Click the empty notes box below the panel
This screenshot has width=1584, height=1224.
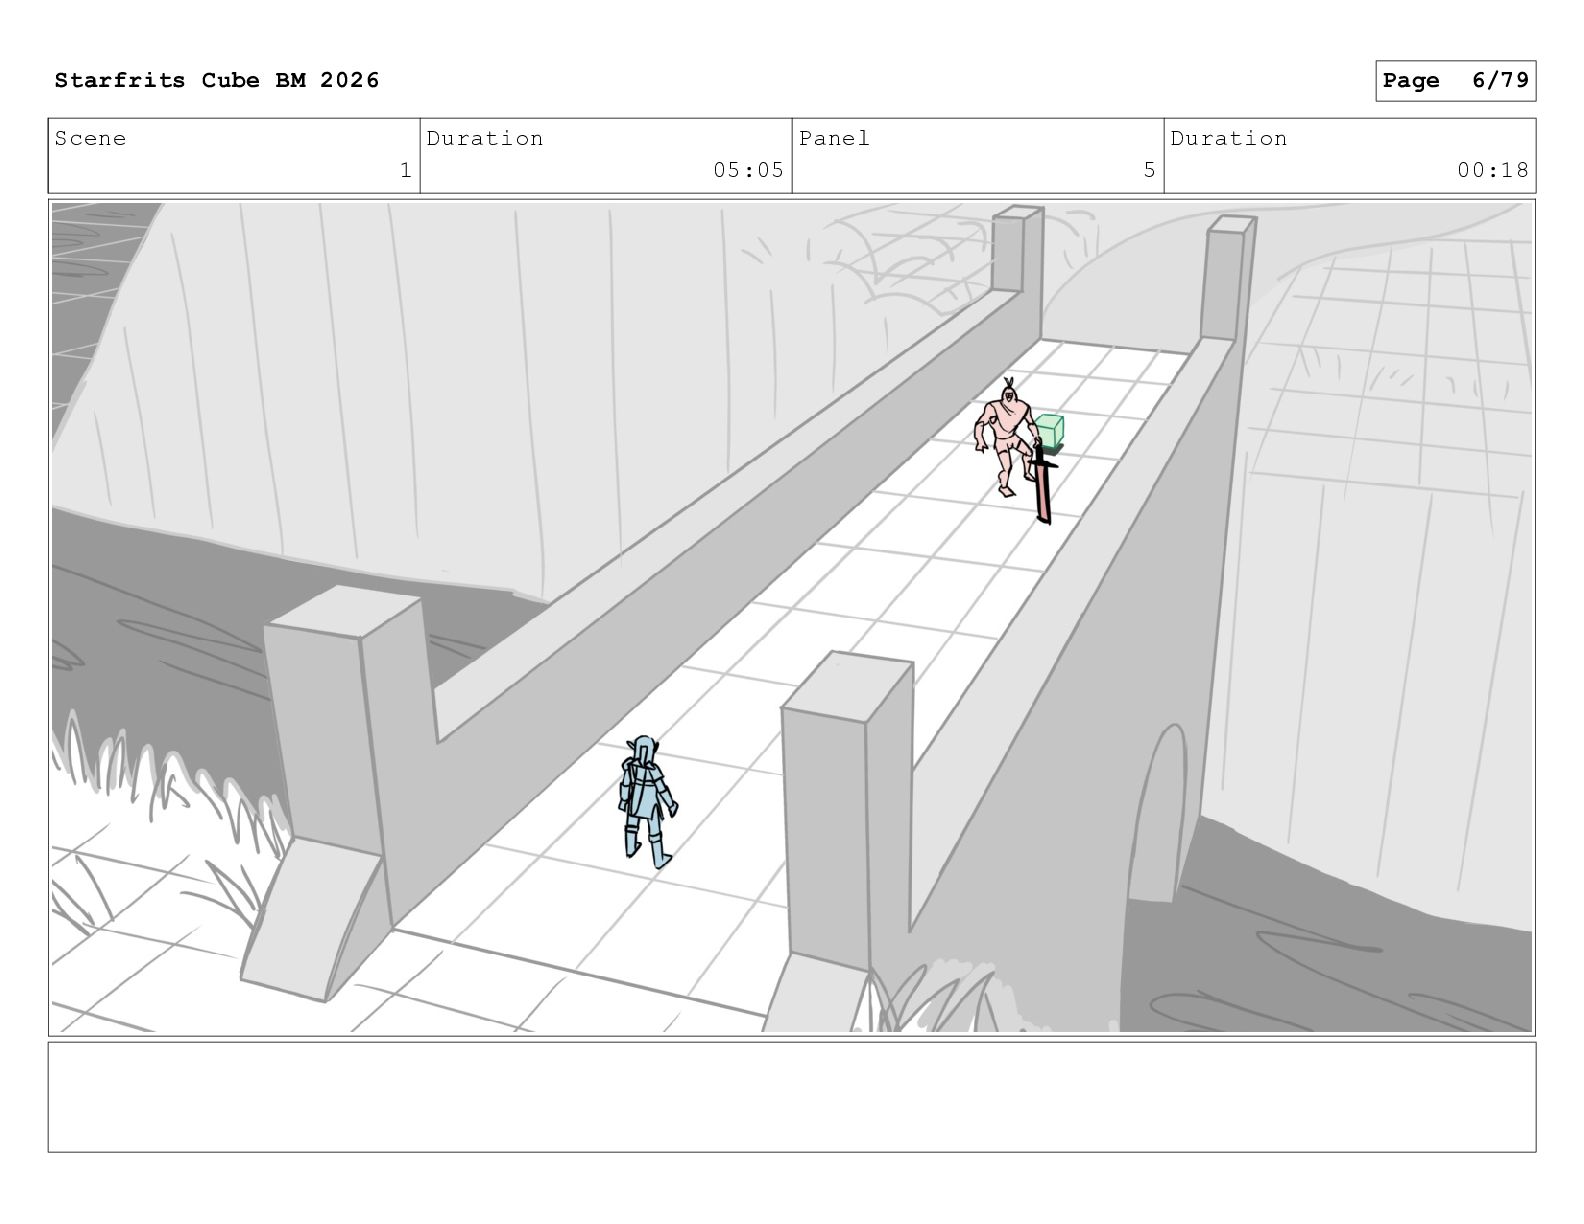[792, 1097]
